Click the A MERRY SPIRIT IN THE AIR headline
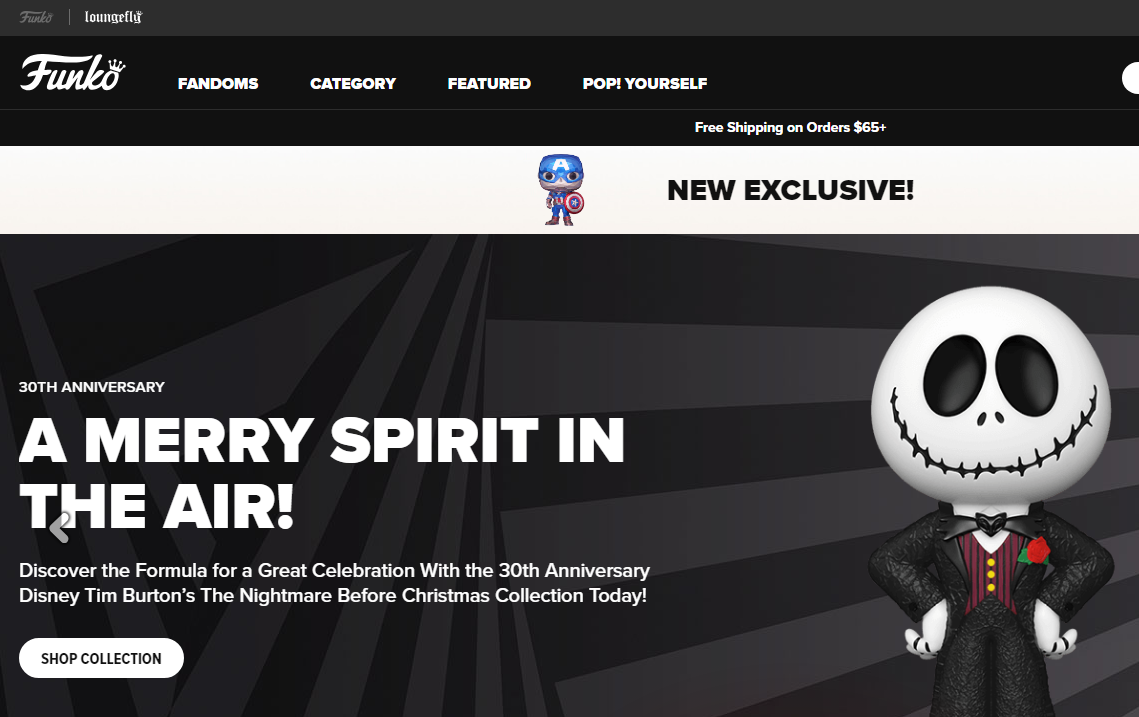Screen dimensions: 1139x717 point(321,473)
